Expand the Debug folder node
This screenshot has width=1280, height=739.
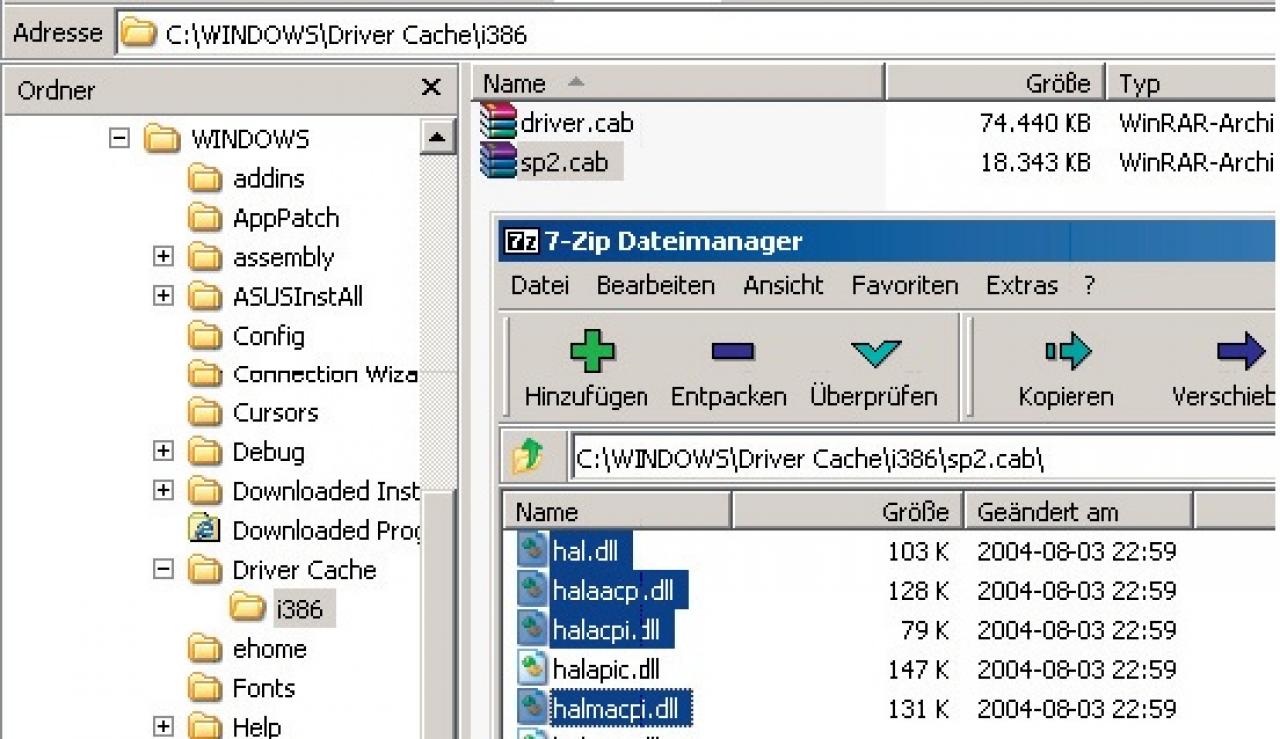tap(163, 451)
